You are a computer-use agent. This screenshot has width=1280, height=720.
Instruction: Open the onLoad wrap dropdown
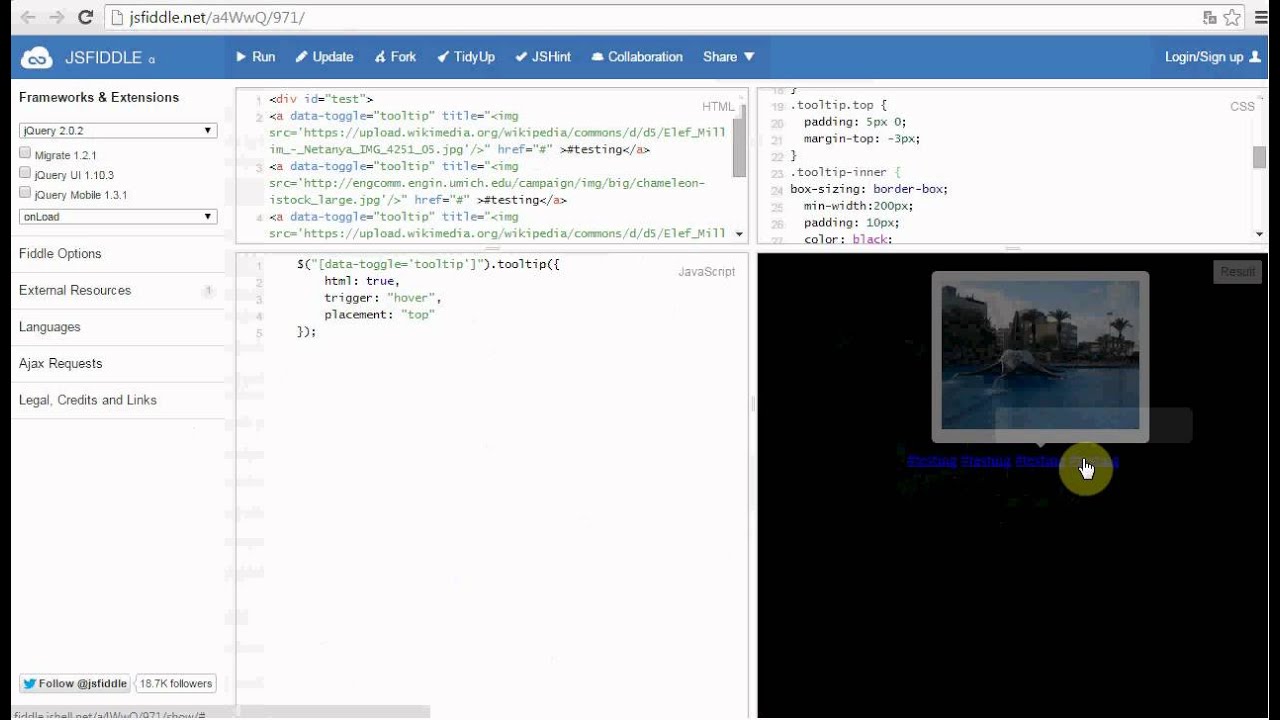pyautogui.click(x=118, y=217)
